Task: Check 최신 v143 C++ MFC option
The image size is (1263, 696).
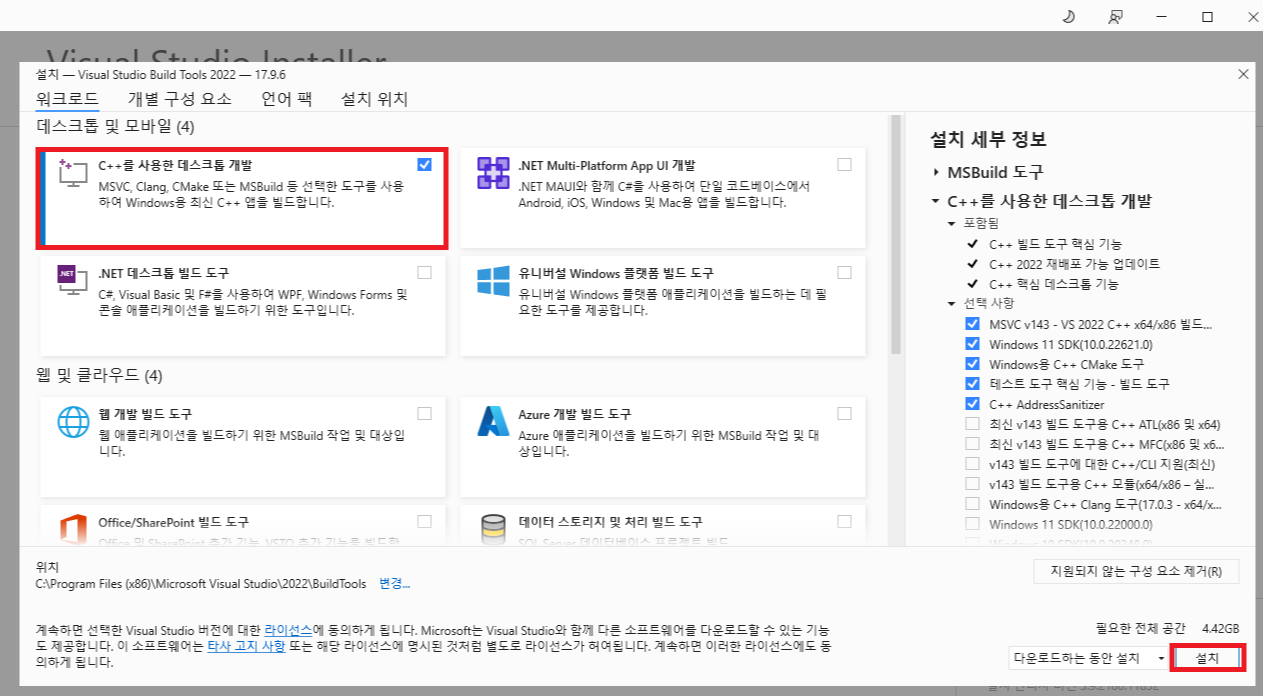Action: point(972,444)
